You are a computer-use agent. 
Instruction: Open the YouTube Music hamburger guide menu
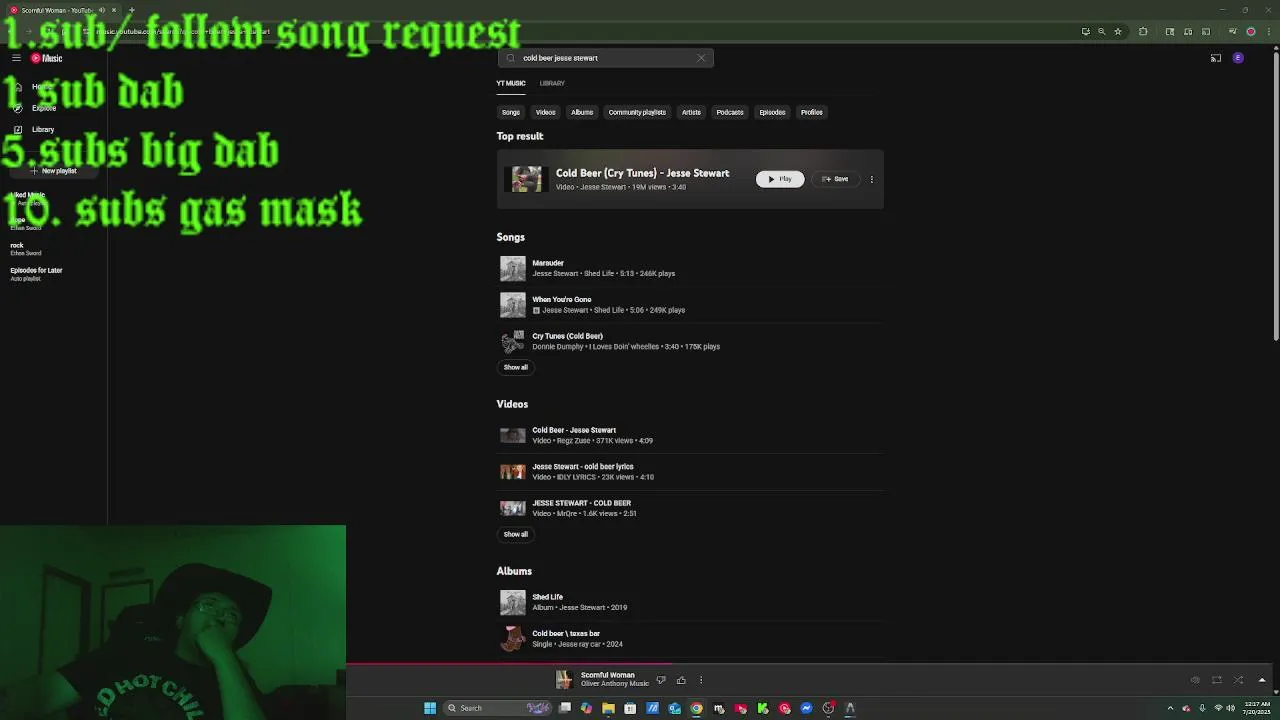click(16, 58)
